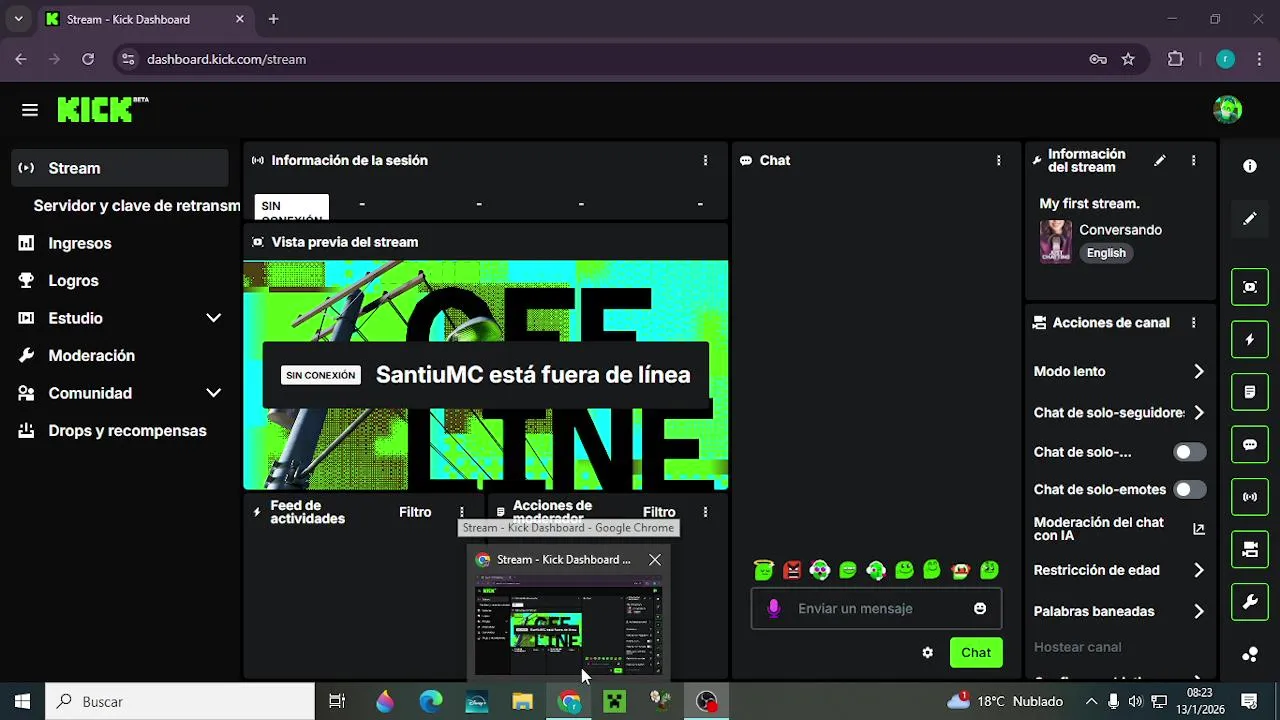Toggle chat bubble panel button in right rail

tap(1250, 445)
